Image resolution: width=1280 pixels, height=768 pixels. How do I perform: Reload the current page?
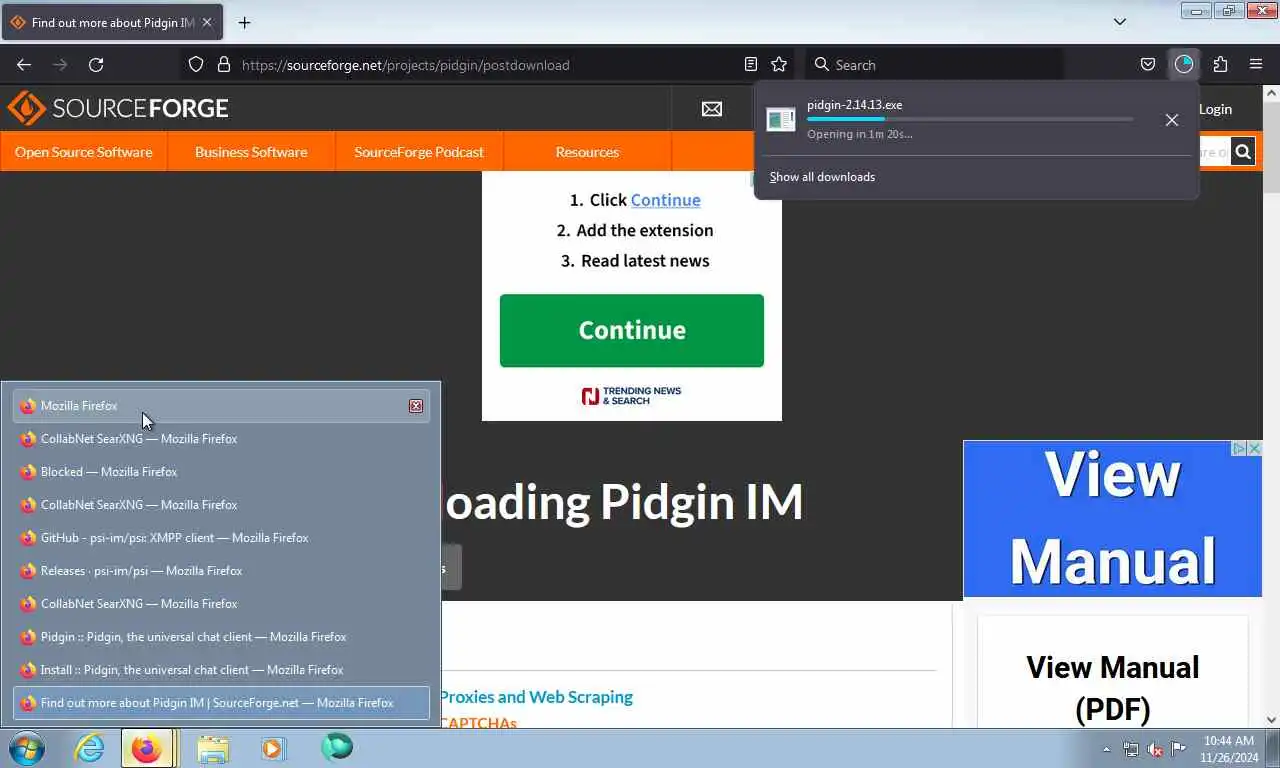pyautogui.click(x=96, y=65)
